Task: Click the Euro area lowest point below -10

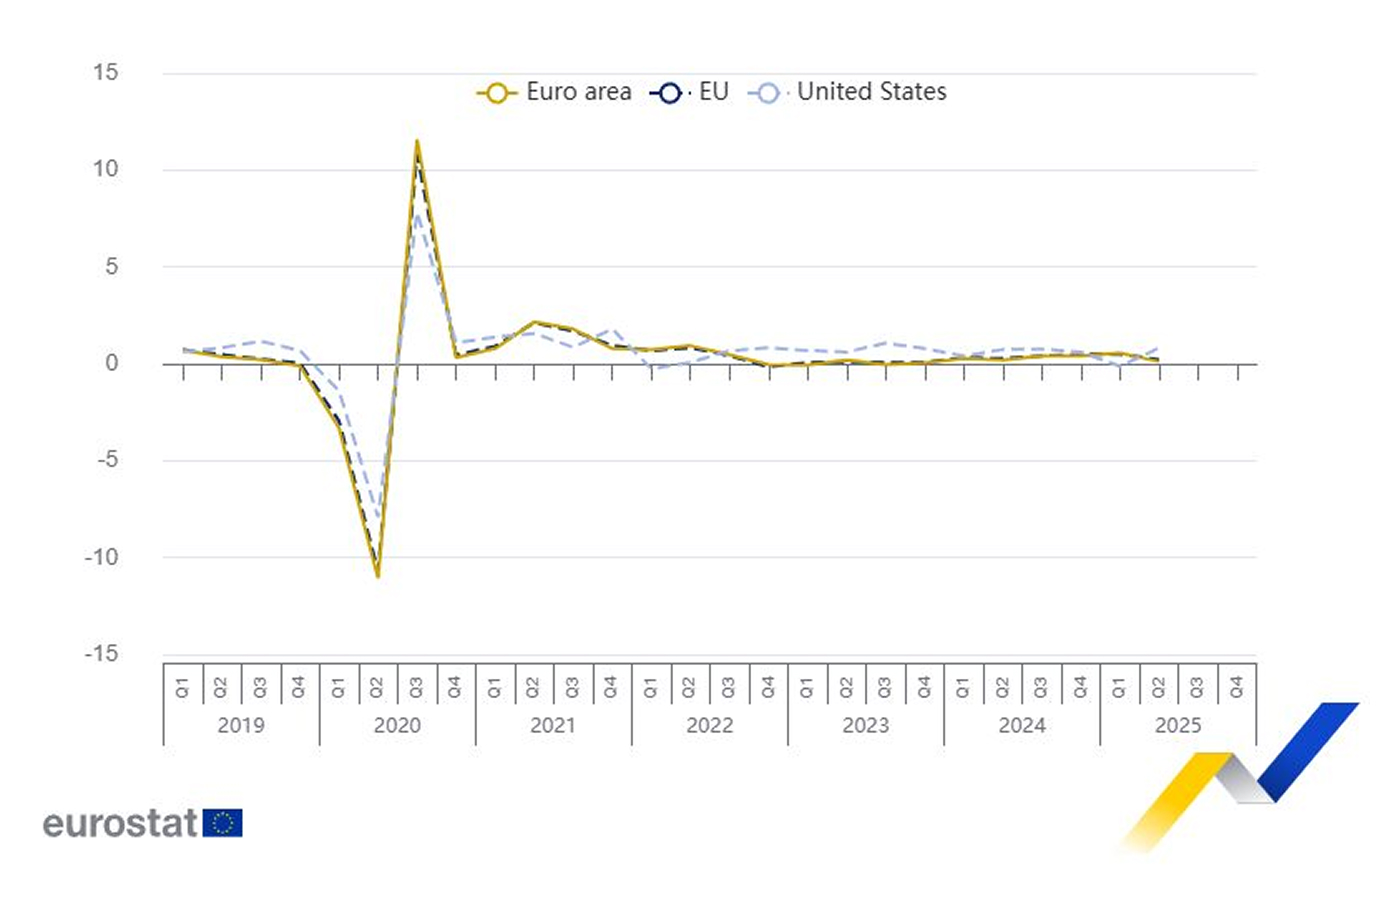Action: point(378,576)
